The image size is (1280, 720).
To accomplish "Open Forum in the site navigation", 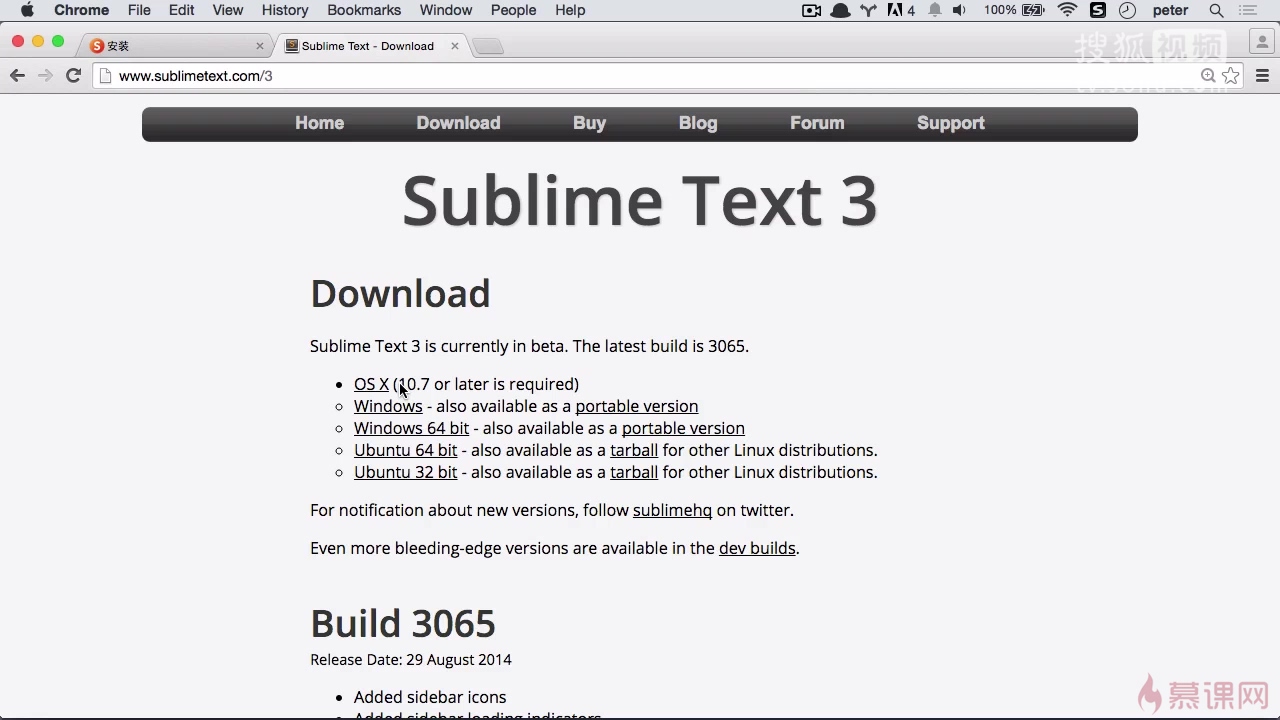I will click(x=817, y=123).
